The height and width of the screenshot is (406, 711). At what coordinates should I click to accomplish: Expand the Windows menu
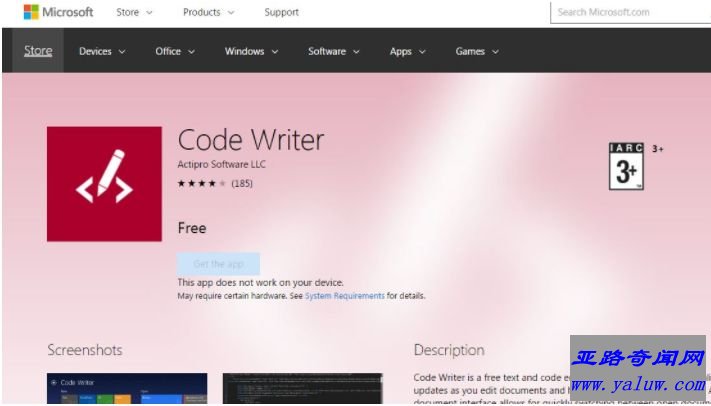[251, 51]
